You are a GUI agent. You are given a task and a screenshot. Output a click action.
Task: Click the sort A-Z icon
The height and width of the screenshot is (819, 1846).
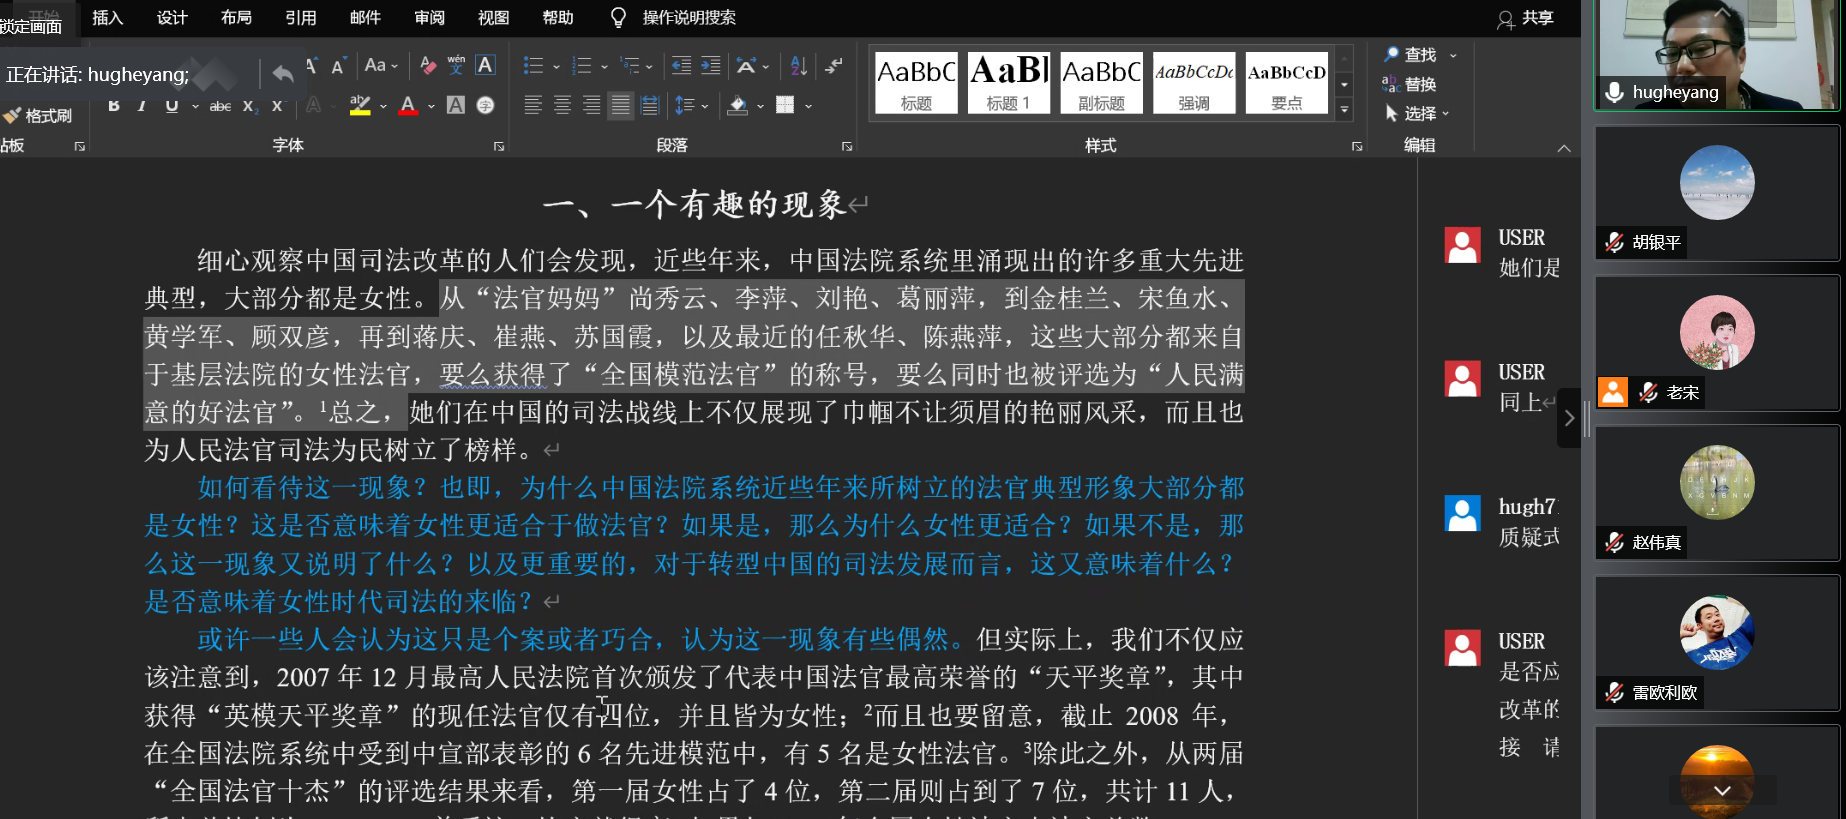pyautogui.click(x=798, y=66)
